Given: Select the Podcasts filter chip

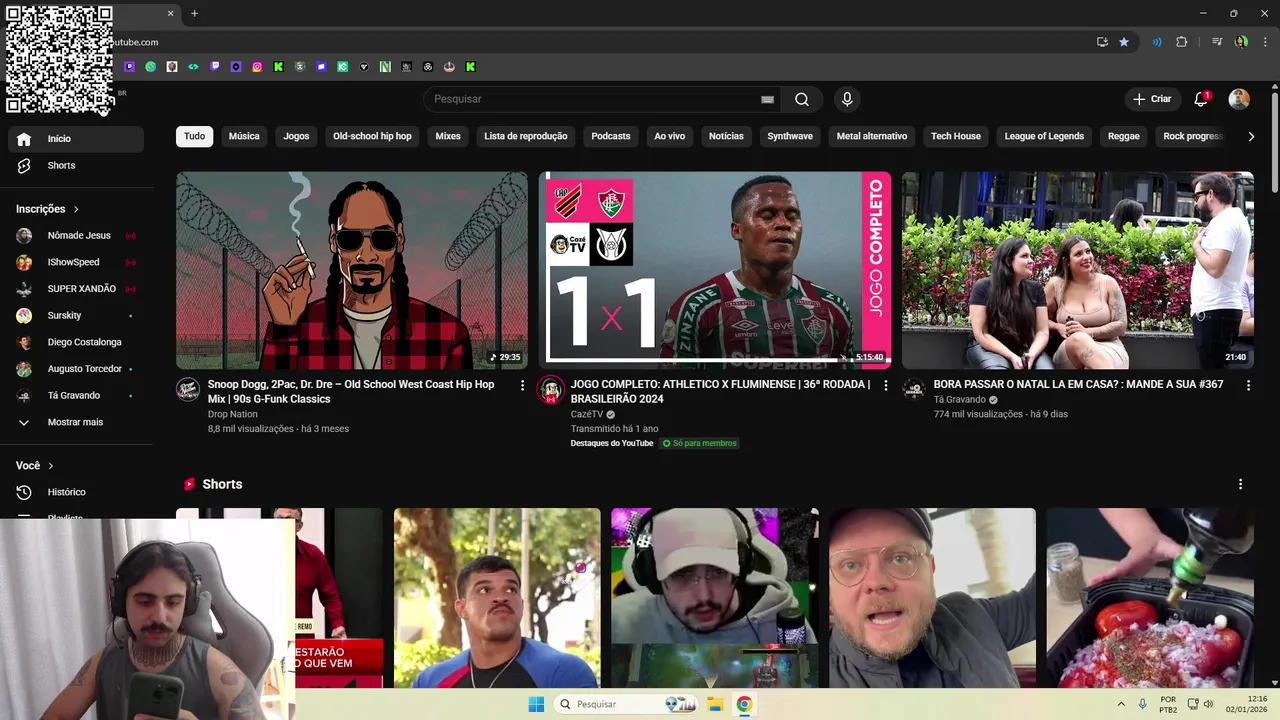Looking at the screenshot, I should [611, 136].
